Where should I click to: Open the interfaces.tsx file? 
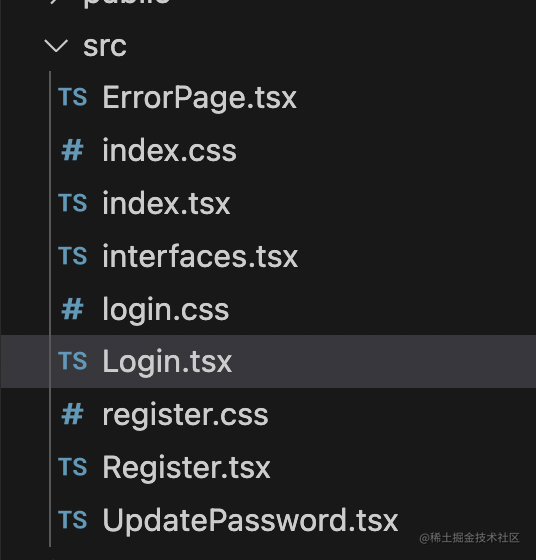(x=200, y=256)
